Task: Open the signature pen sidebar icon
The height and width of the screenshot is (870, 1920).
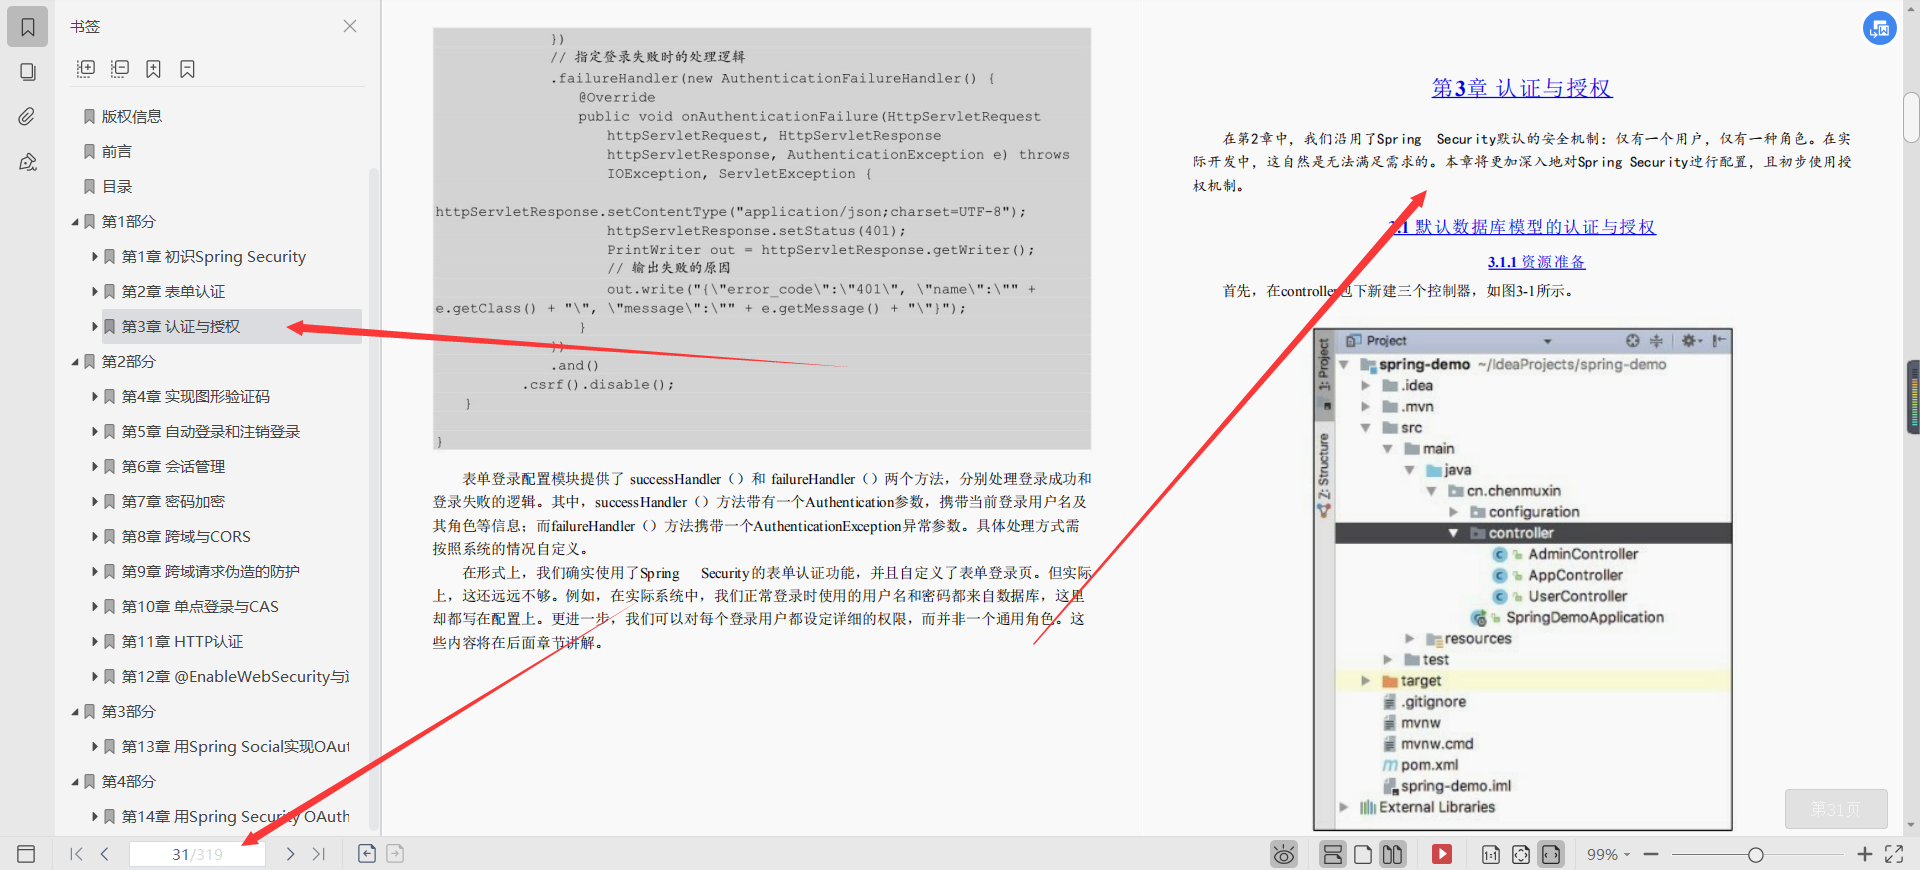Action: 28,162
